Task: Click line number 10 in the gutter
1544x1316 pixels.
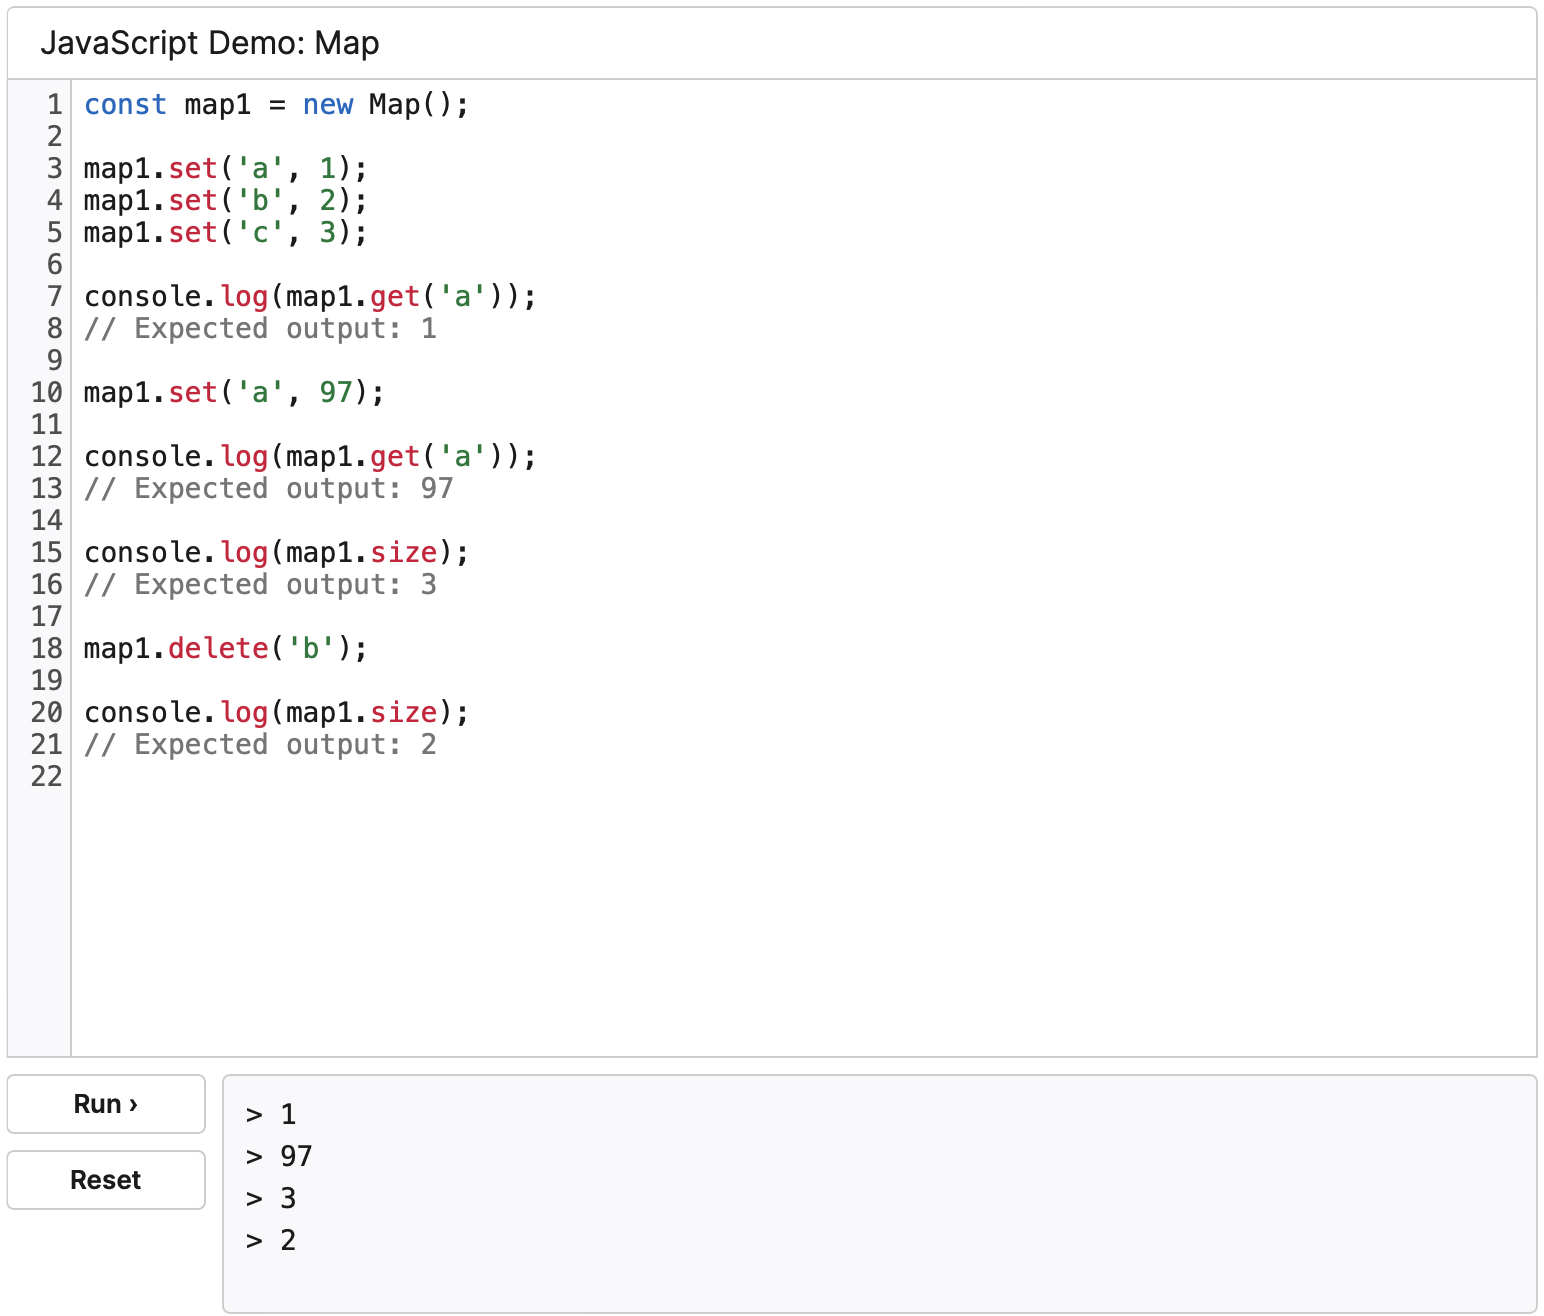Action: point(46,393)
